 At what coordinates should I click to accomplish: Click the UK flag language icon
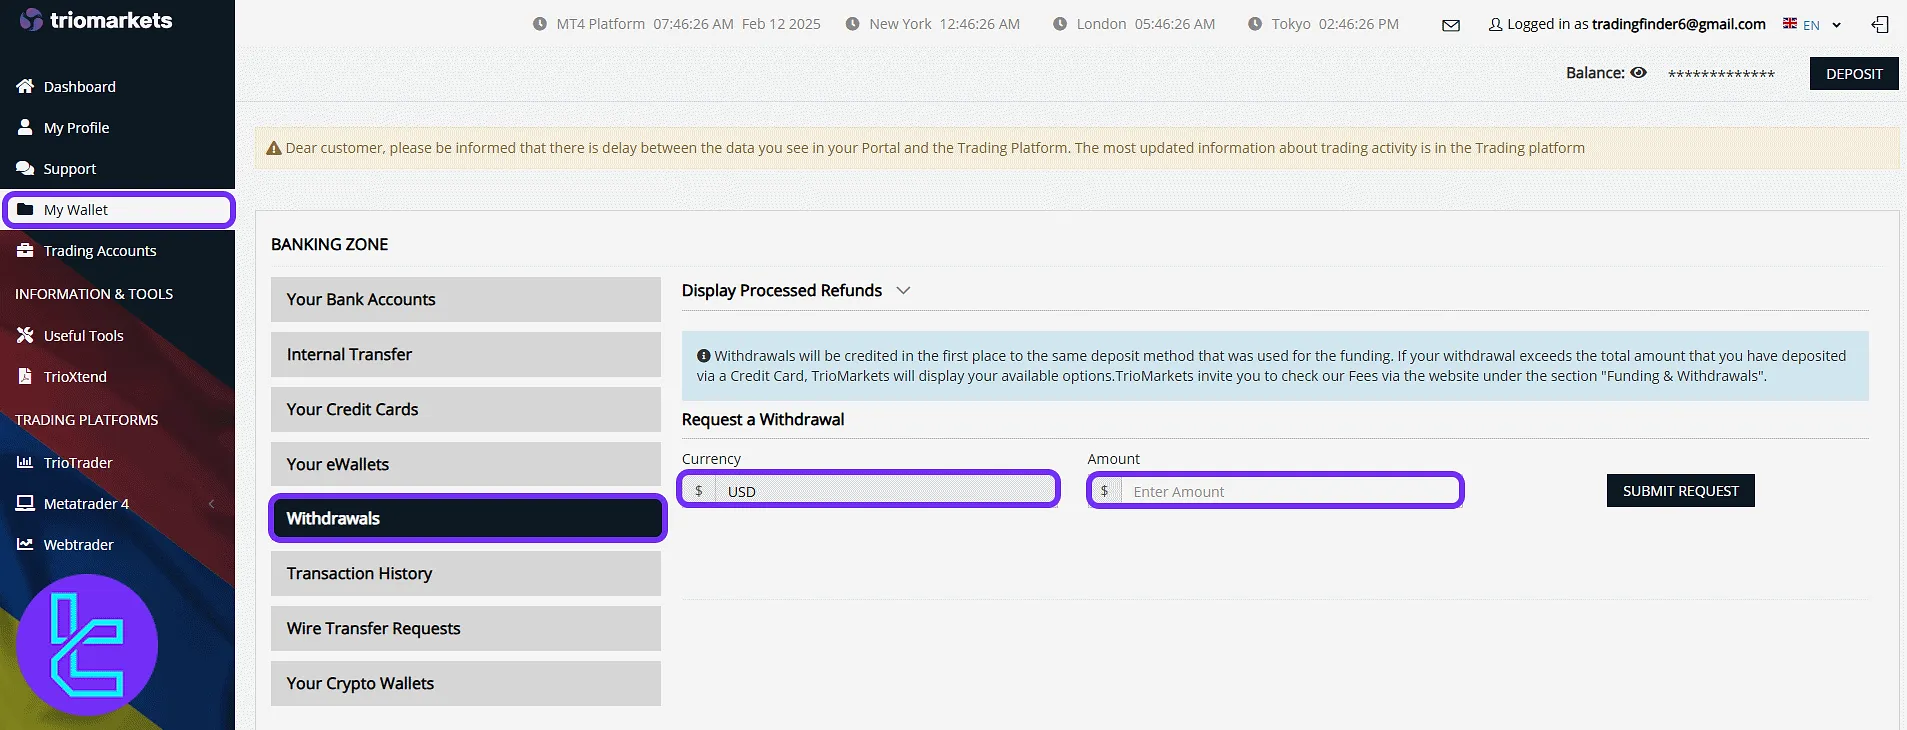pos(1790,23)
